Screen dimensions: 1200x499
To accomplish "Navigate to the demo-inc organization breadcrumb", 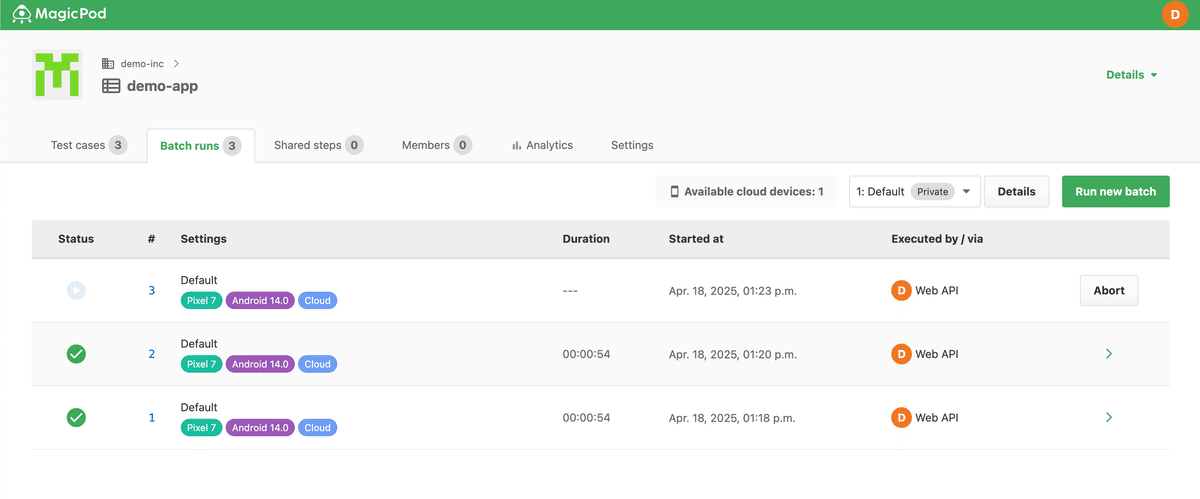I will [x=141, y=63].
